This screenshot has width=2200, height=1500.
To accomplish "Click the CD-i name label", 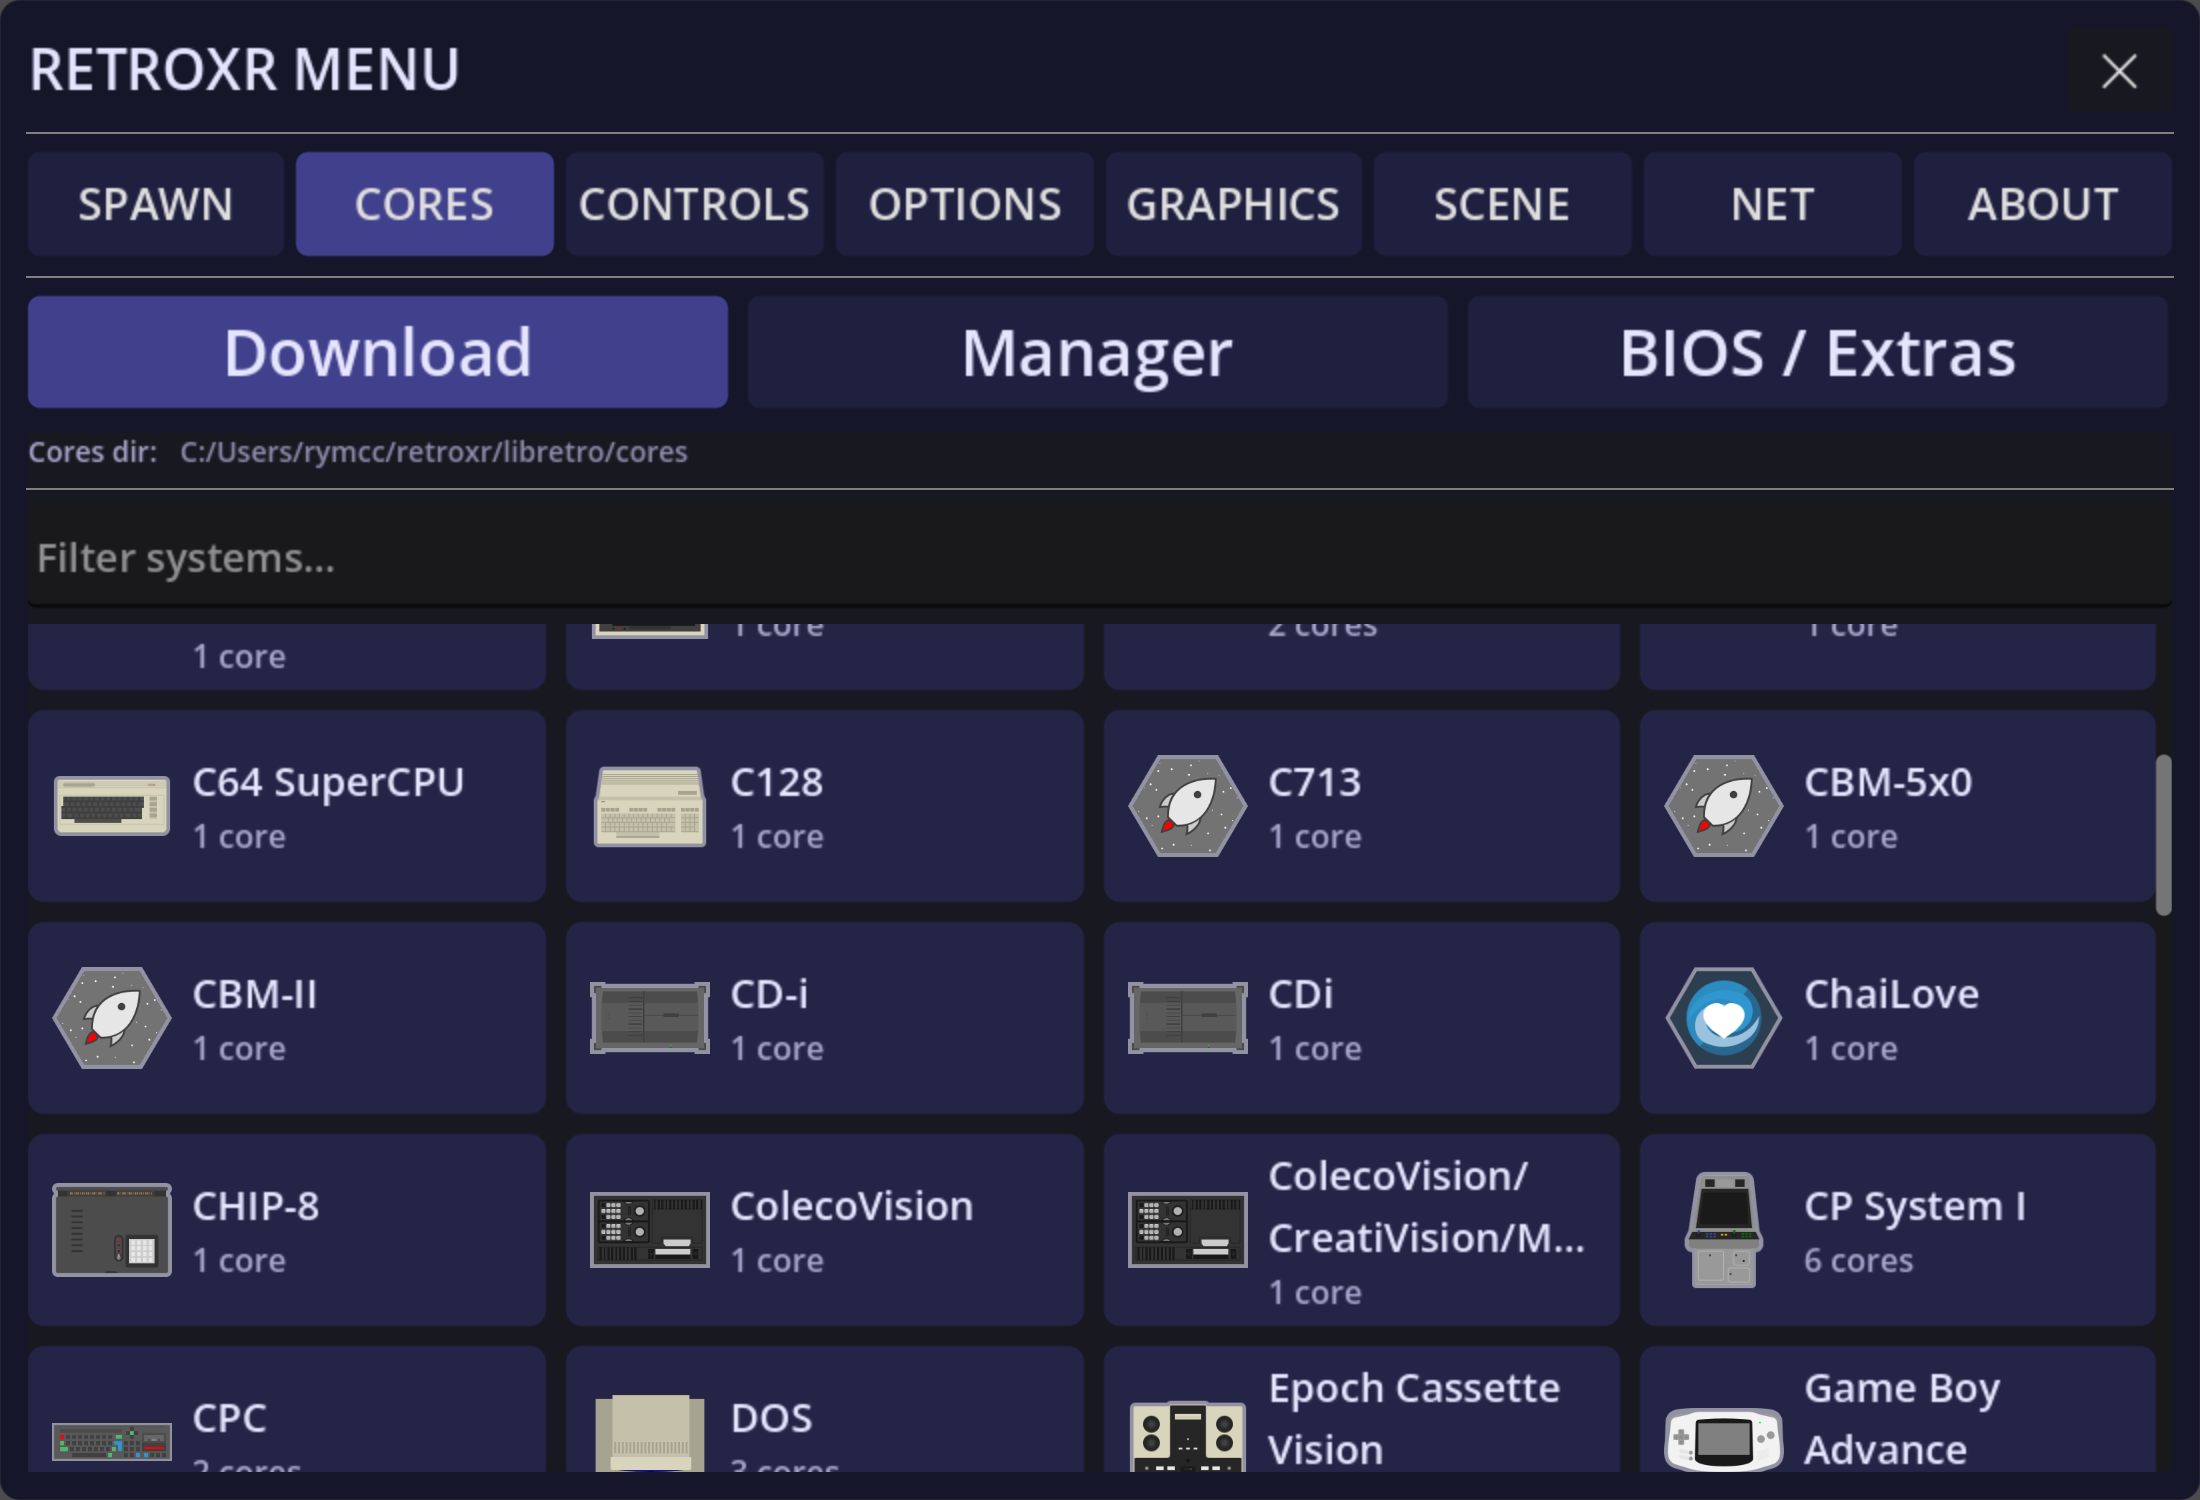I will click(769, 994).
